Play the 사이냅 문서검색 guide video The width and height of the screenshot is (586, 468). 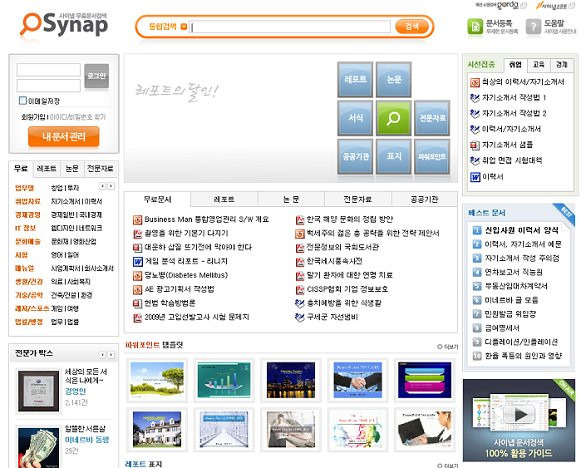(x=519, y=414)
